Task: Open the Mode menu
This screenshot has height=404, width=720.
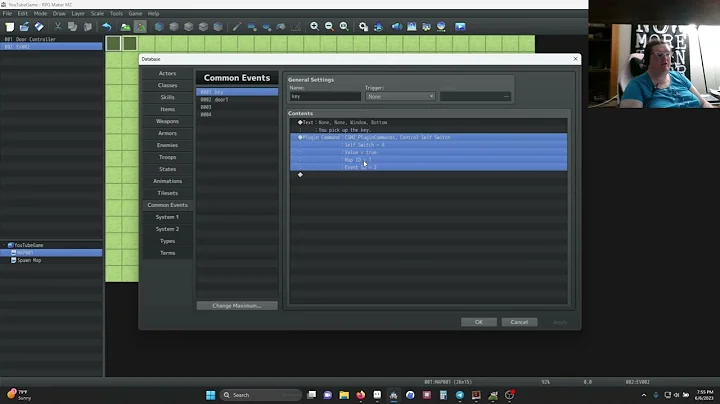Action: [40, 14]
